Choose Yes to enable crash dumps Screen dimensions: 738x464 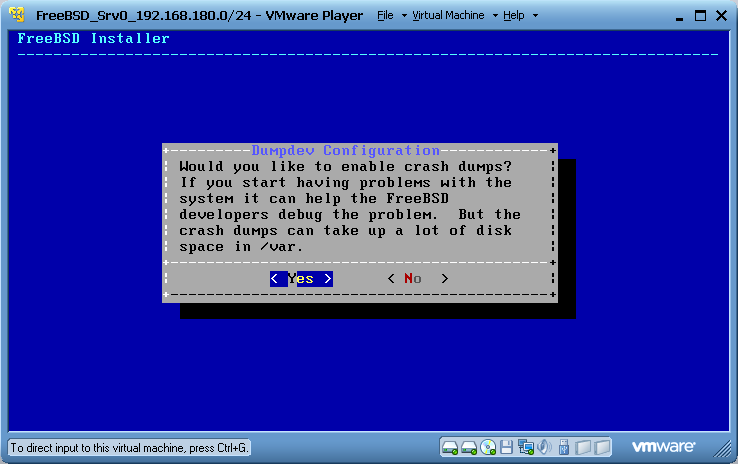301,279
